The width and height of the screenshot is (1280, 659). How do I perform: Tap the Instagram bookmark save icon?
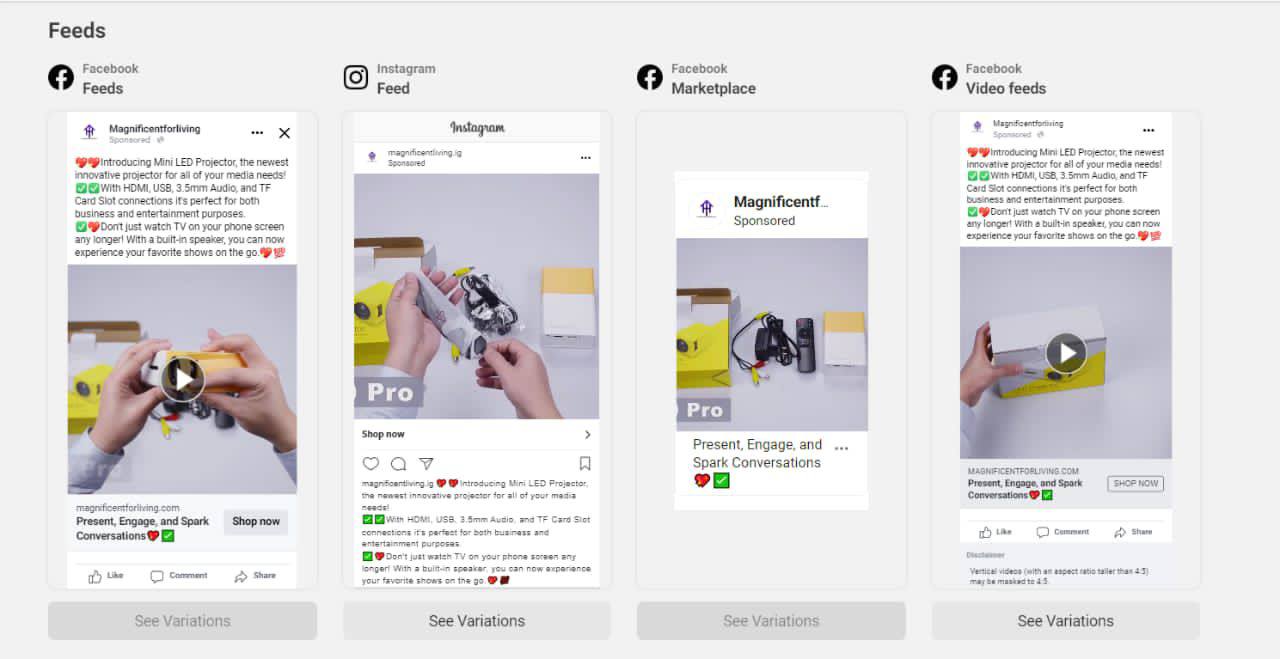(585, 463)
